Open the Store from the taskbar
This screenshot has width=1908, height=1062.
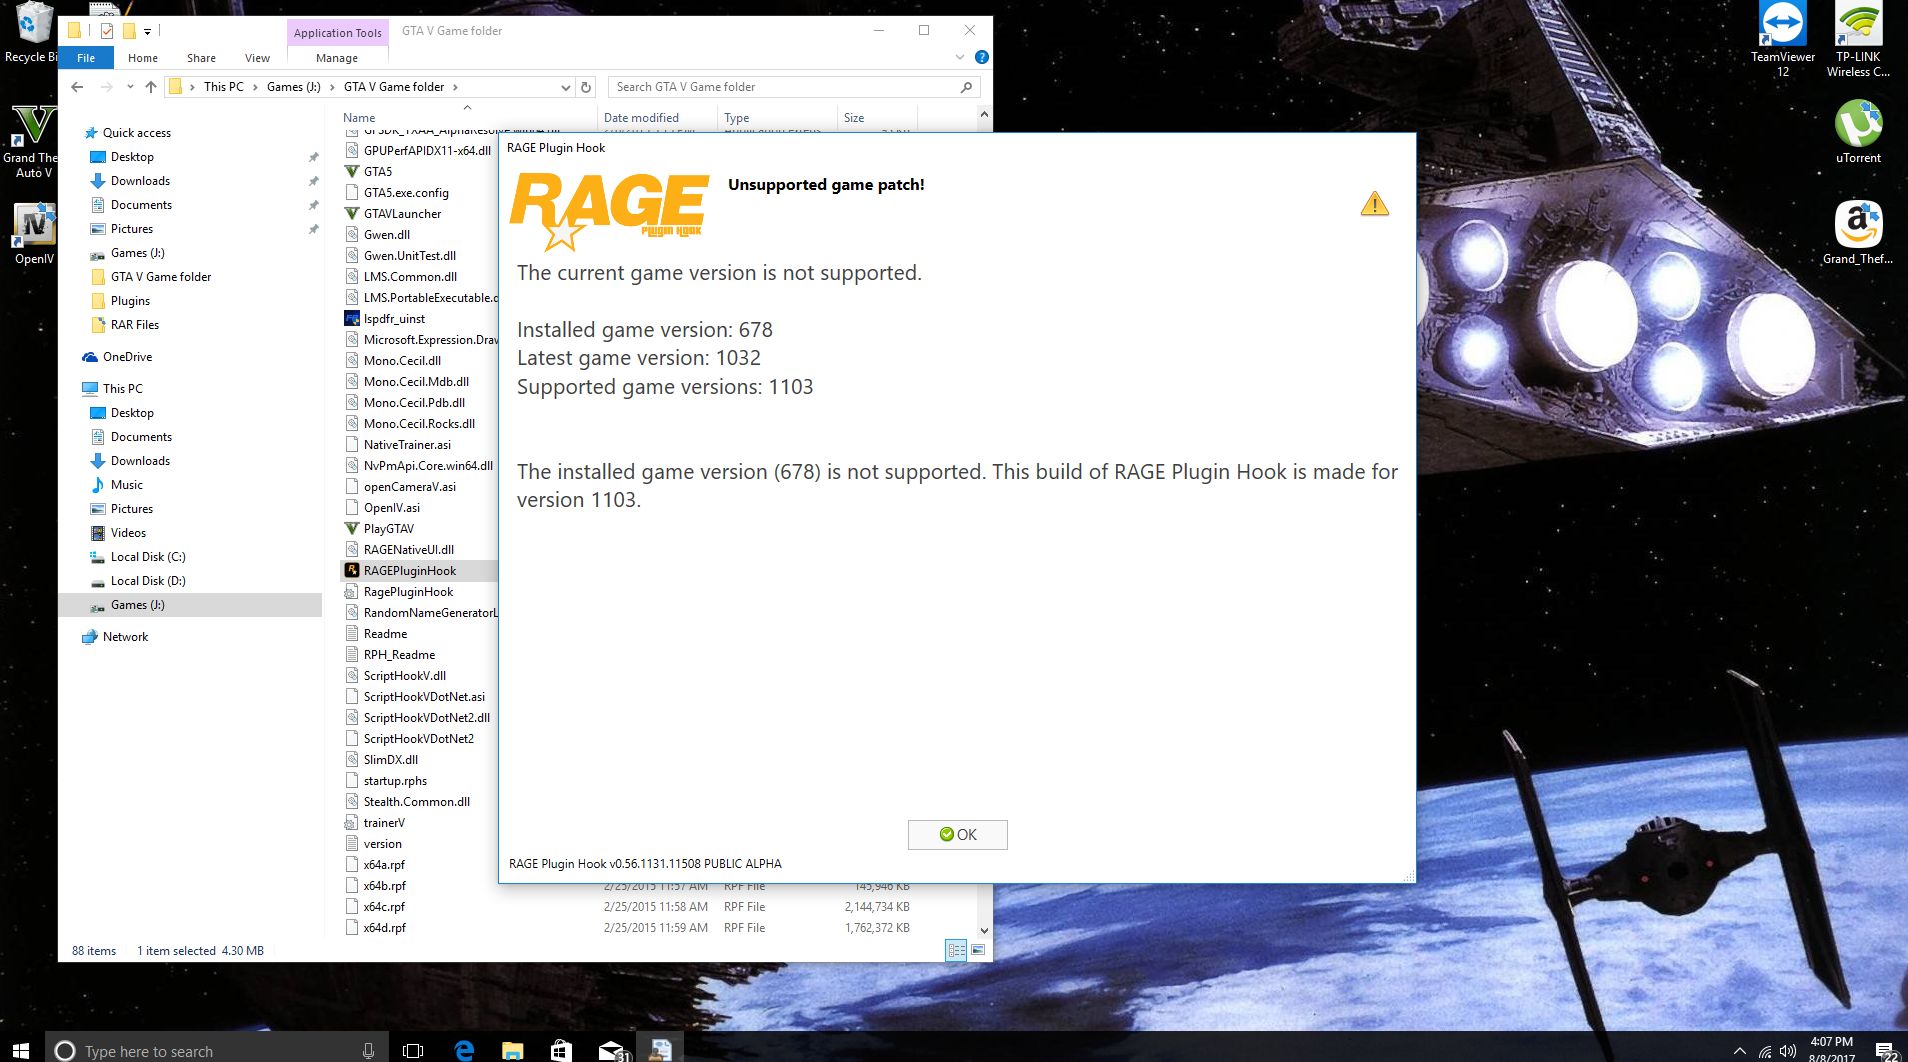(561, 1050)
